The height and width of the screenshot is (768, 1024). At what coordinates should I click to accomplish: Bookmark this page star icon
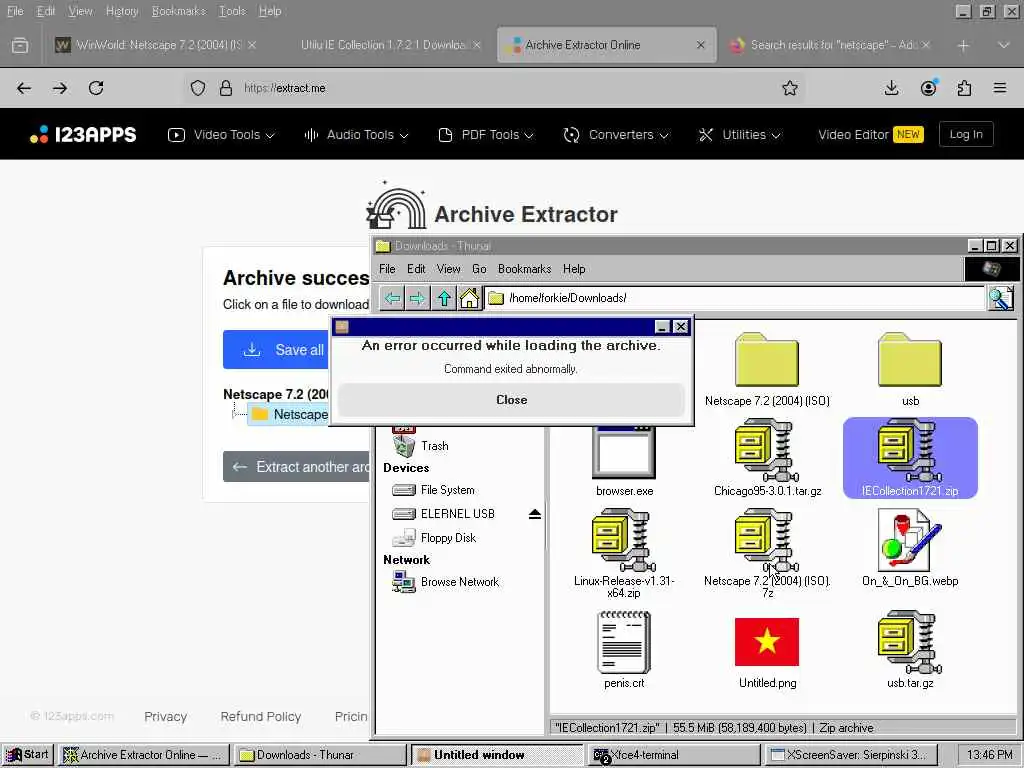790,88
